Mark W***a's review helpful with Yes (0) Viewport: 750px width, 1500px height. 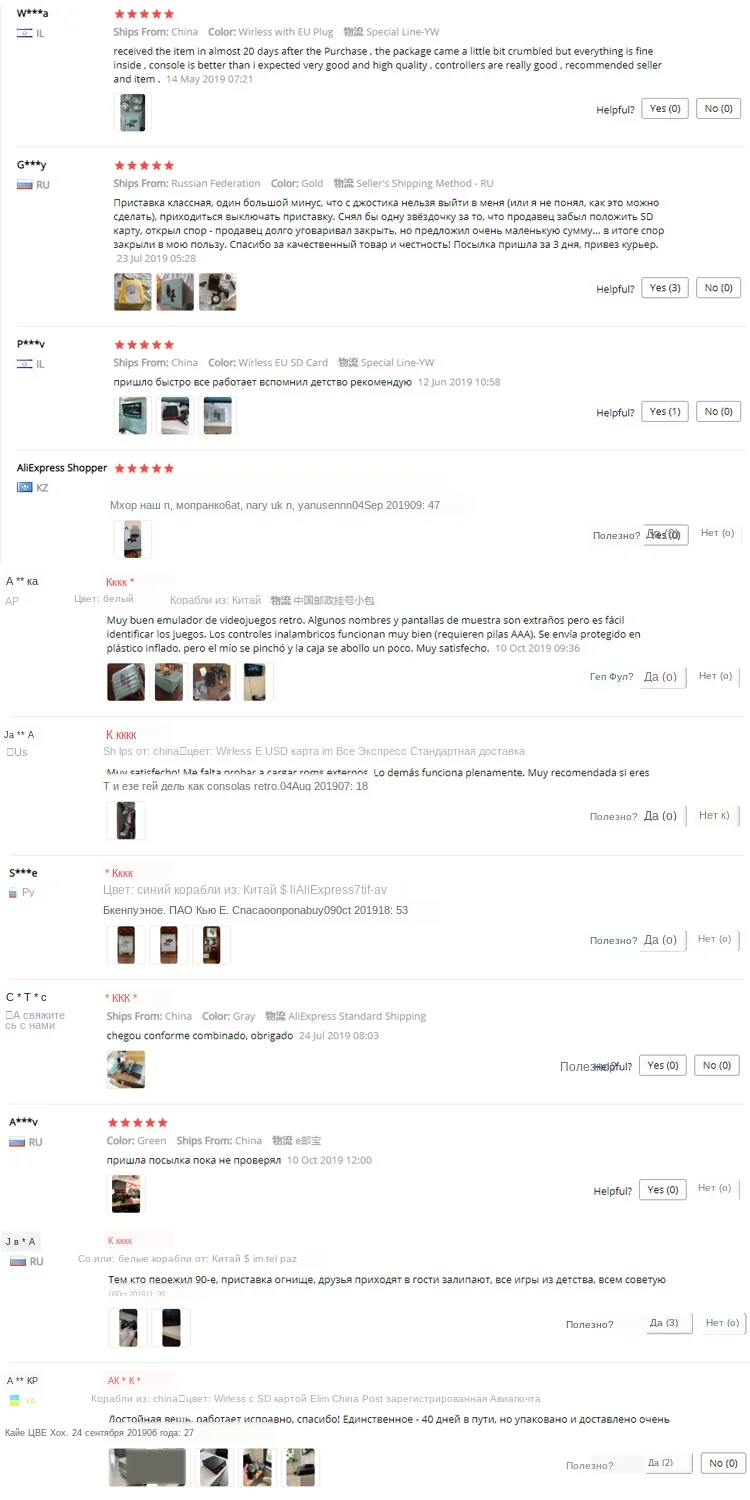665,108
